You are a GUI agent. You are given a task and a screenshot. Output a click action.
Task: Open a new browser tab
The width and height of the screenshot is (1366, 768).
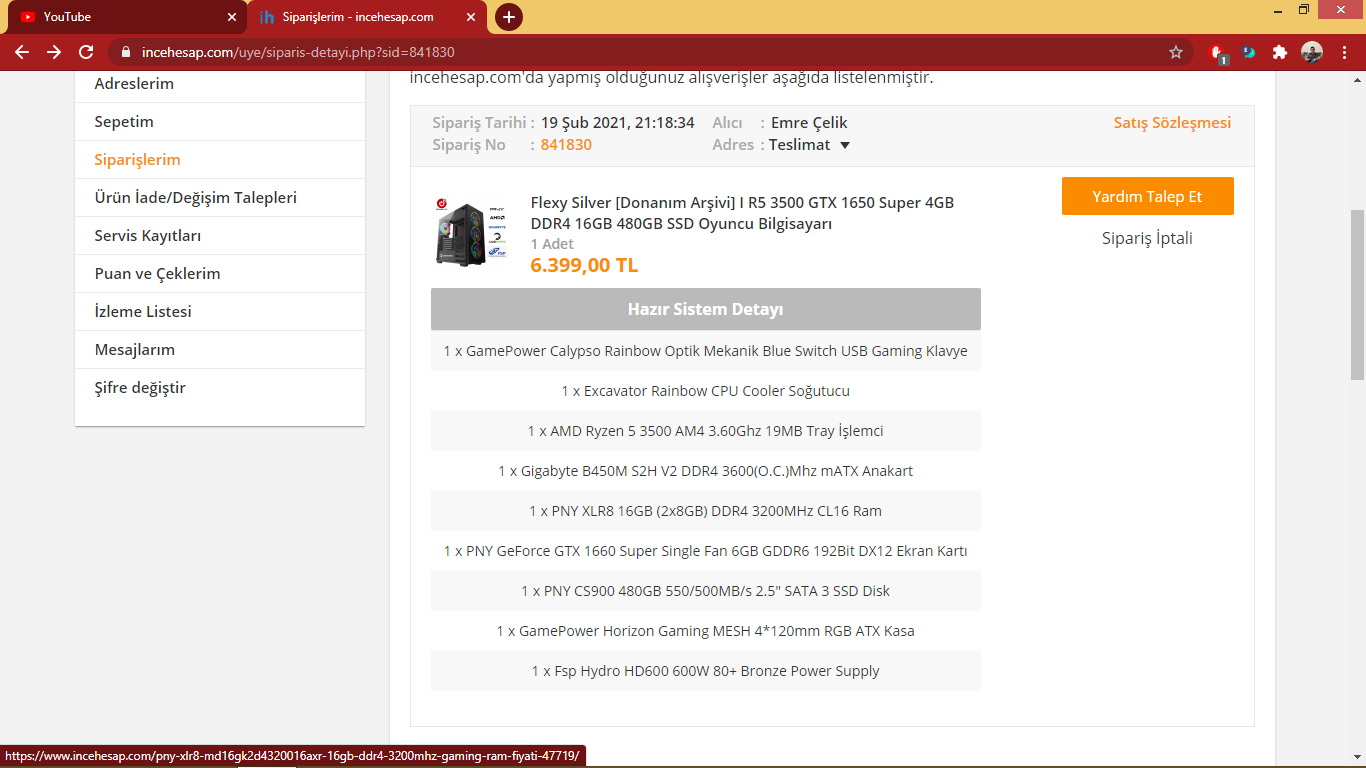click(509, 17)
